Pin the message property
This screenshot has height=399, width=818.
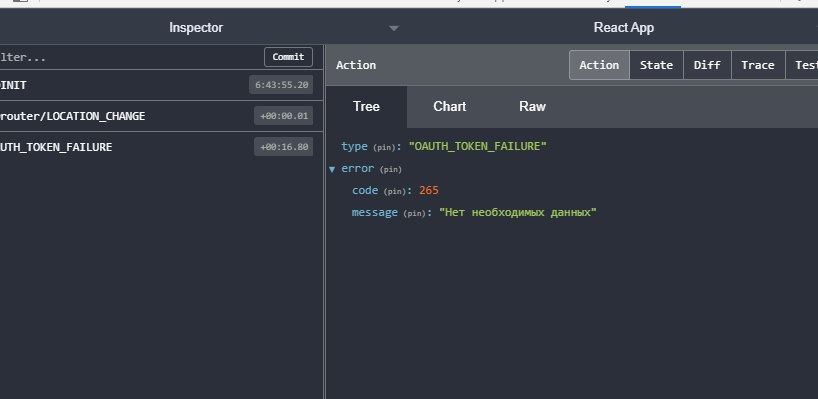click(415, 213)
